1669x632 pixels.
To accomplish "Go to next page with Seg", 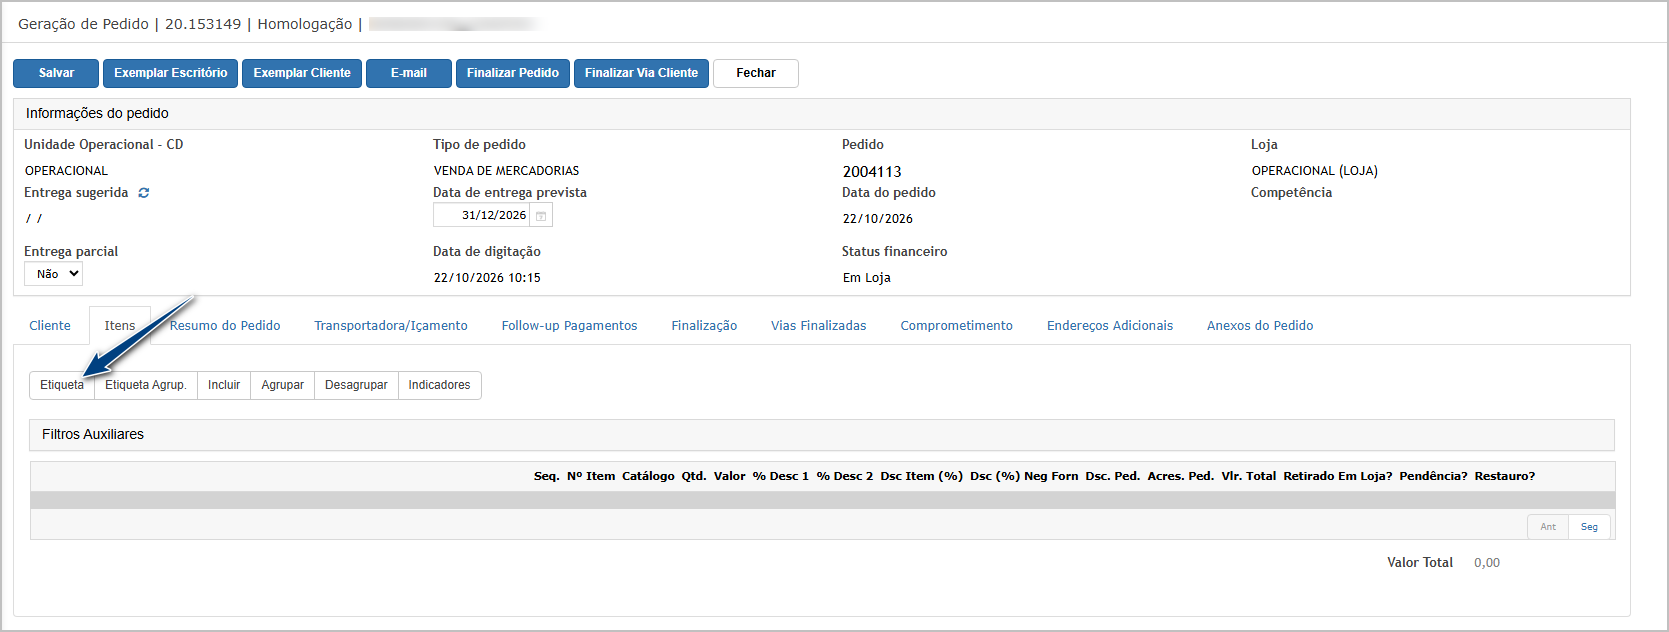I will click(x=1589, y=527).
